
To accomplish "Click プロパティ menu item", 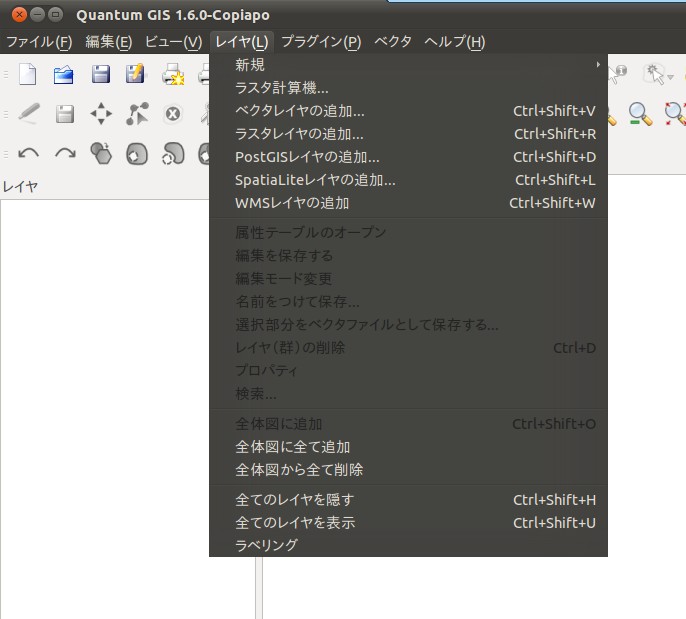I will [x=408, y=371].
